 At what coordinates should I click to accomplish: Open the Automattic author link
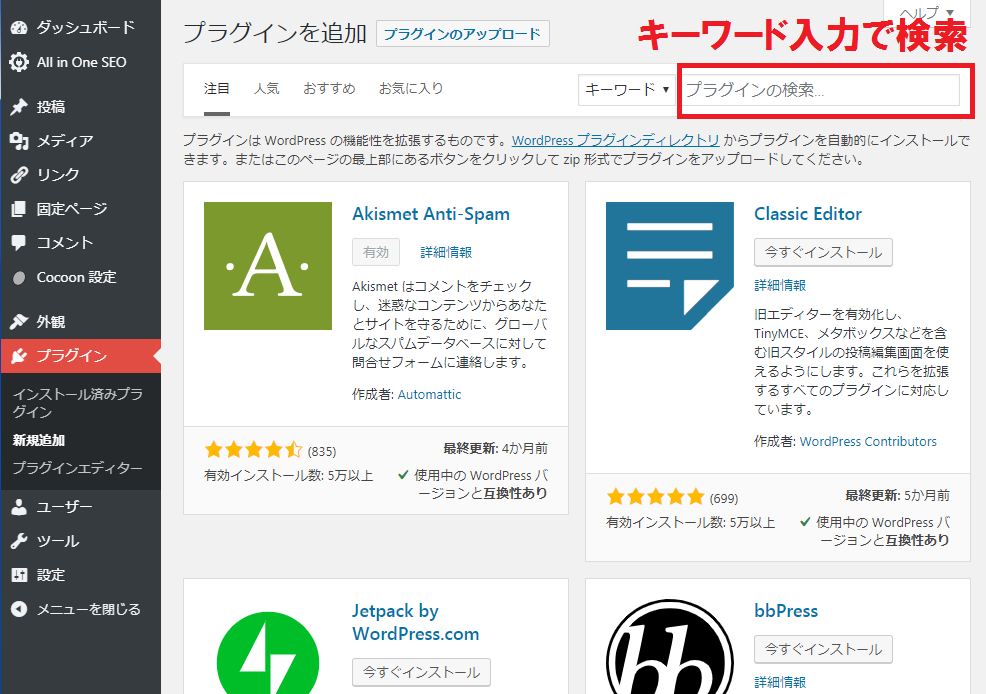pos(429,394)
